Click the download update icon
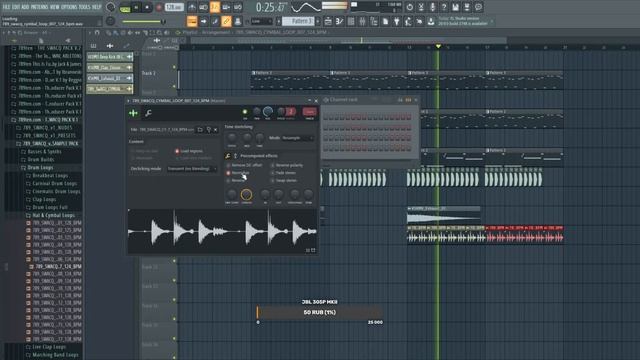Image resolution: width=640 pixels, height=360 pixels. (431, 22)
